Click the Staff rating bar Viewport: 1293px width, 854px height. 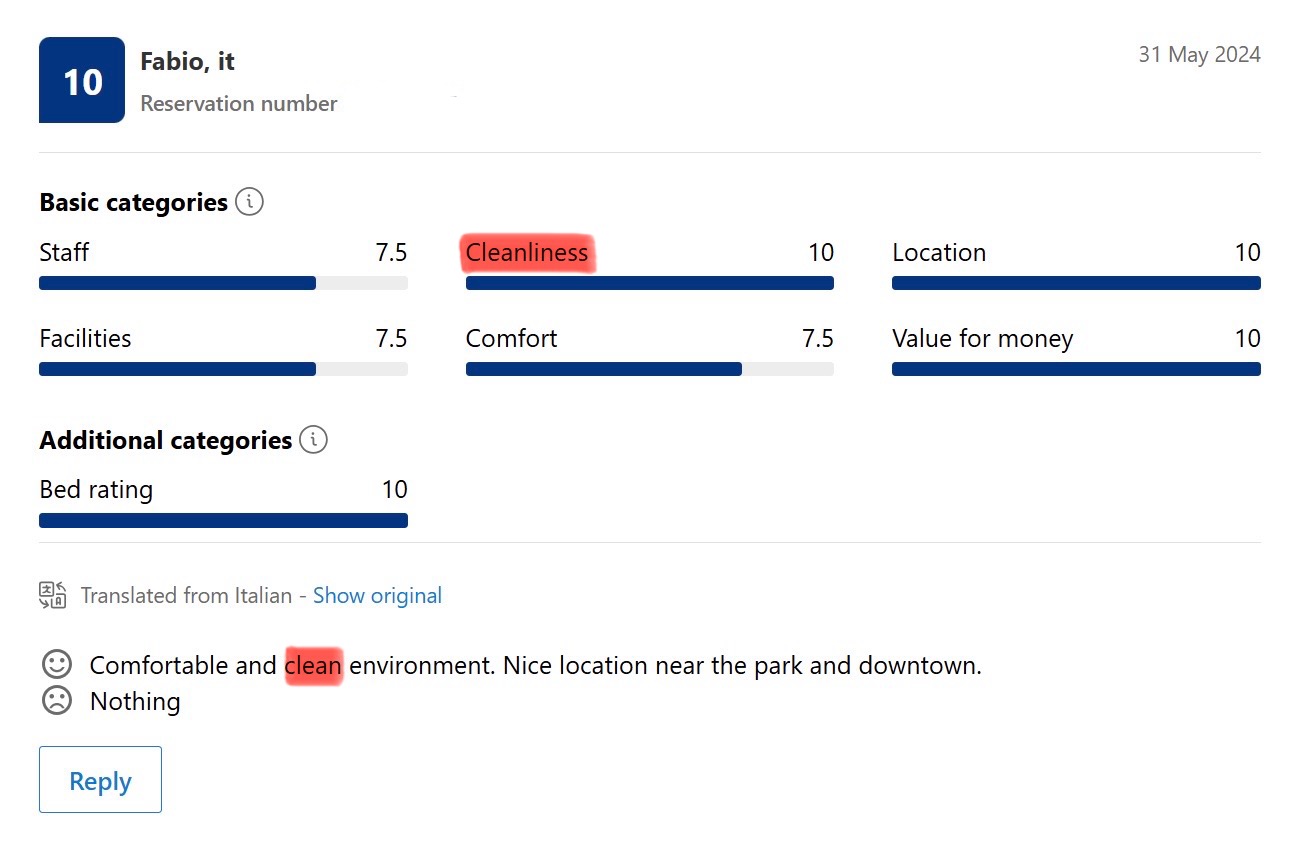point(223,283)
